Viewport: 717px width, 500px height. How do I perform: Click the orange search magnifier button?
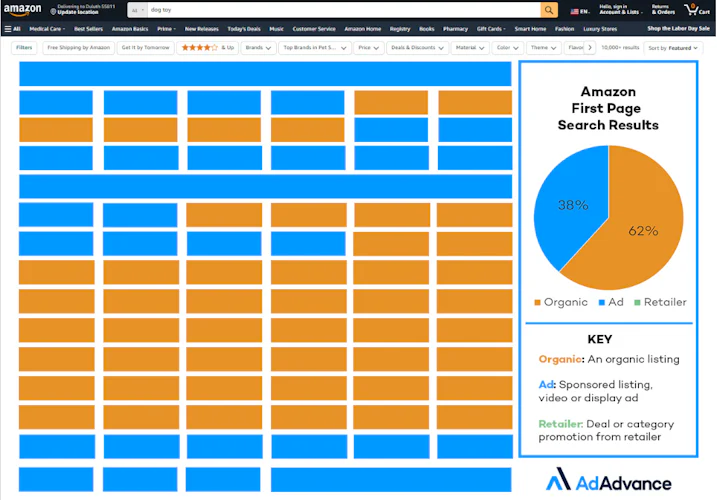(549, 10)
